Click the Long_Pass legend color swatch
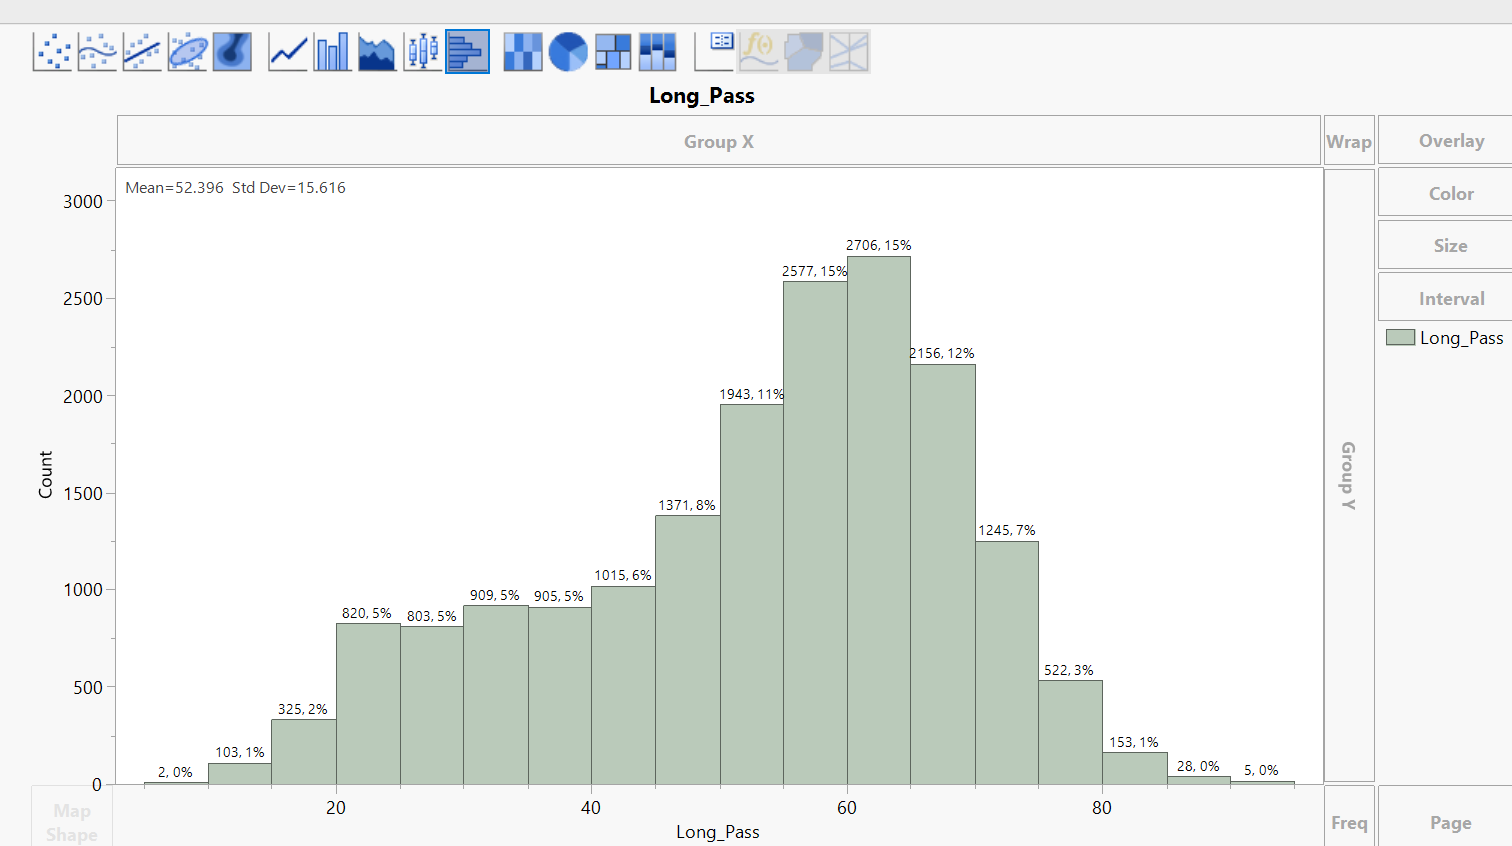This screenshot has width=1512, height=846. (1398, 338)
